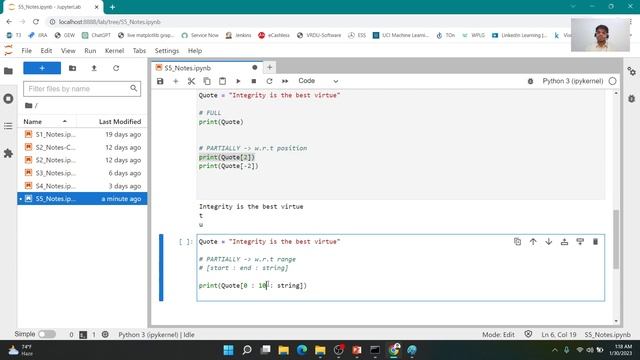
Task: Switch to the S5_Notes.ipynb notebook tab
Action: (207, 68)
